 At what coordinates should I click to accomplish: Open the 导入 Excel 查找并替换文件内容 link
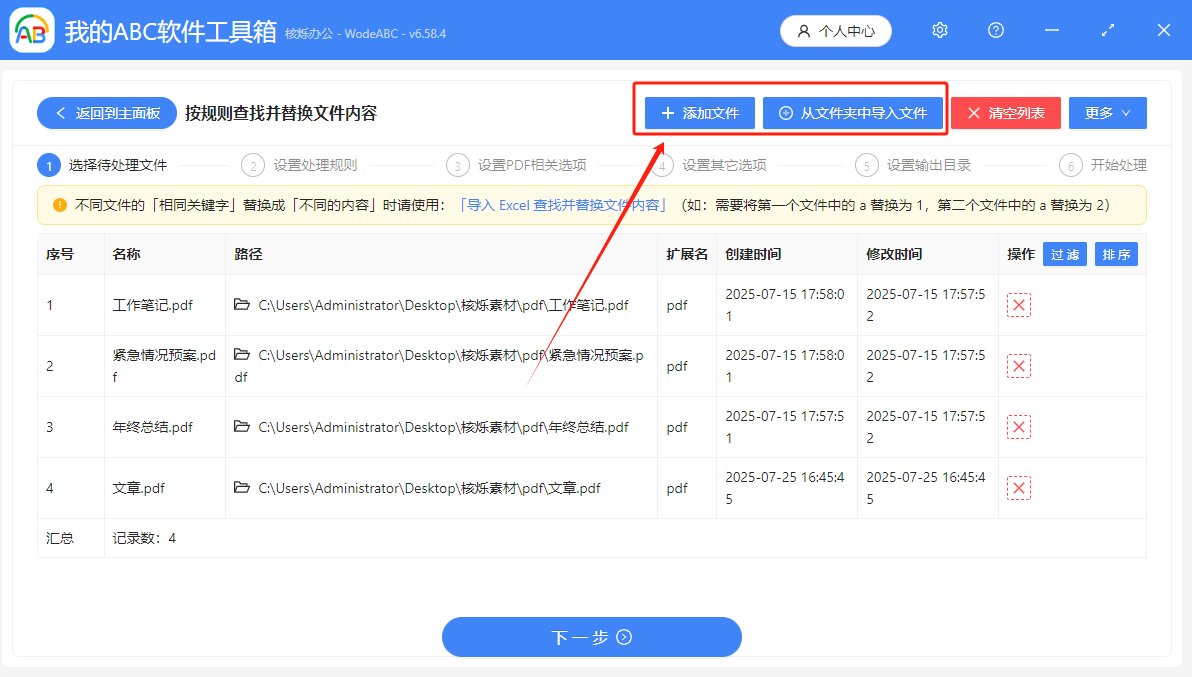coord(562,207)
